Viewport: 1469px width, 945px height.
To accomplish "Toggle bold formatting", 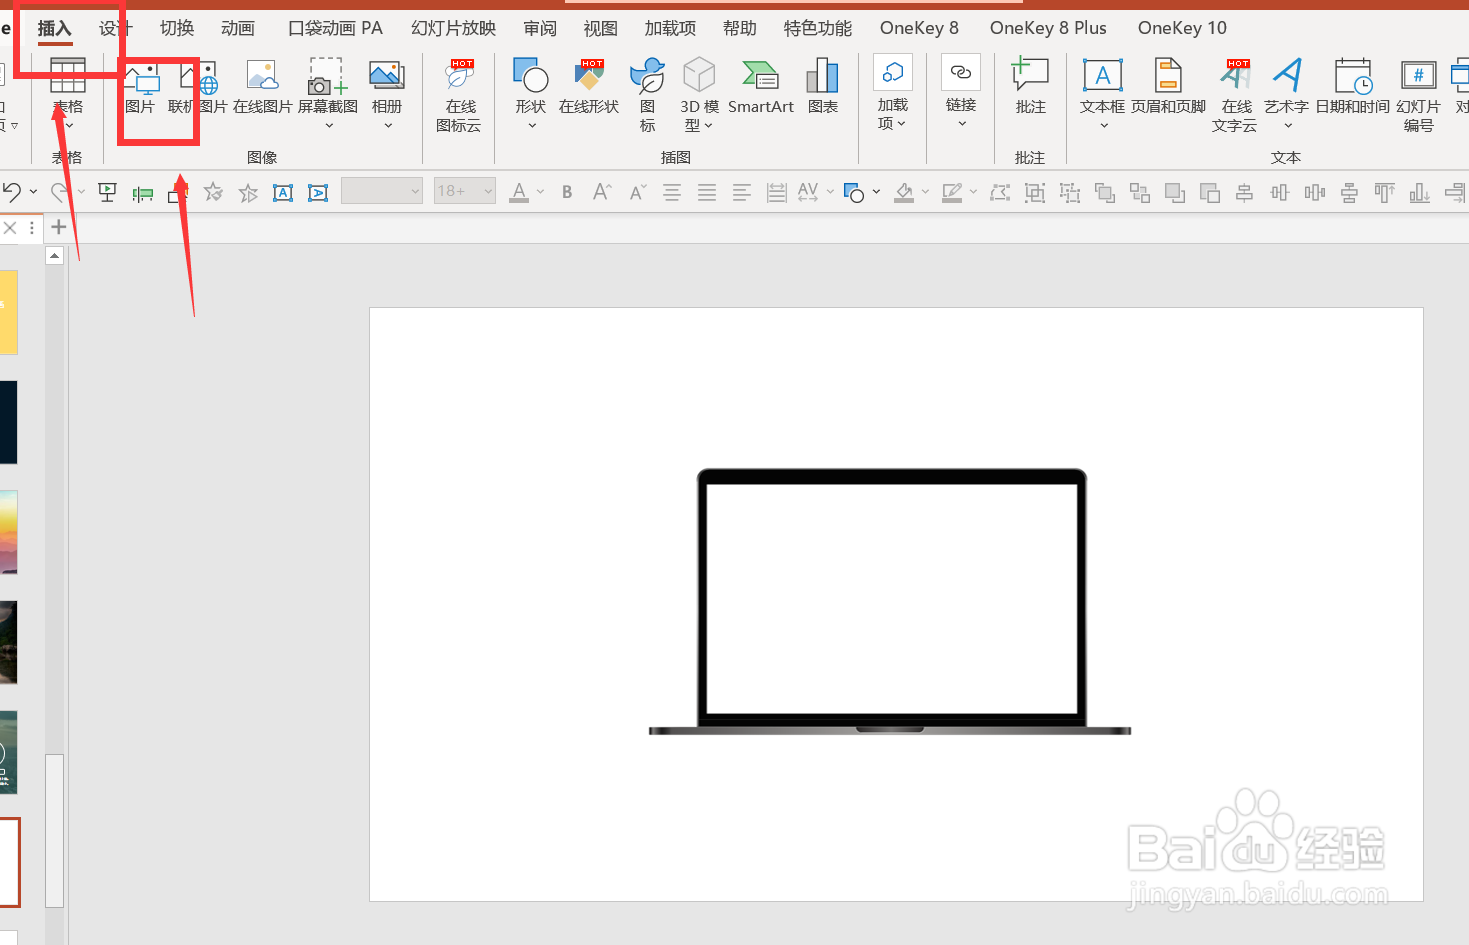I will point(567,192).
